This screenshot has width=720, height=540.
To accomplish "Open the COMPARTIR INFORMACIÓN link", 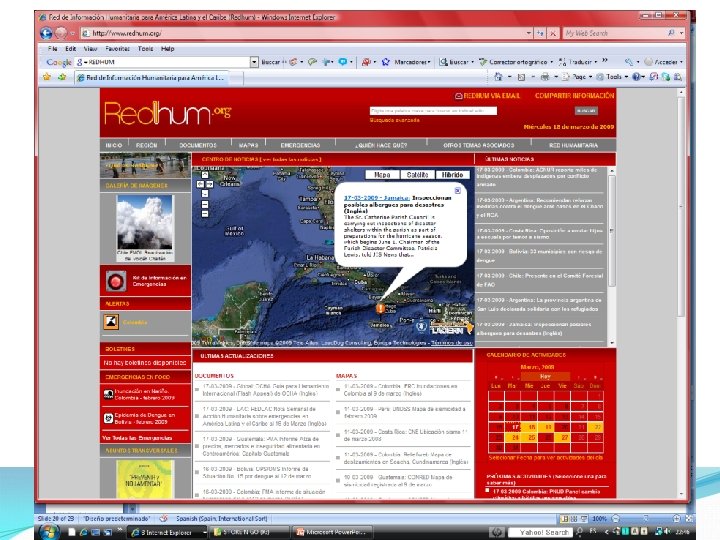I will pos(574,96).
